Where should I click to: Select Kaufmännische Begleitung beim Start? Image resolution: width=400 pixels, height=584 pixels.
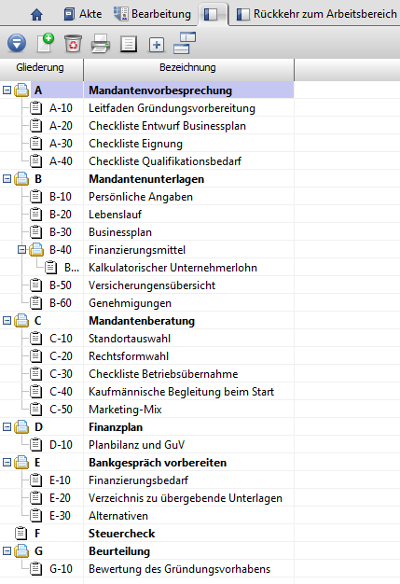(x=181, y=392)
